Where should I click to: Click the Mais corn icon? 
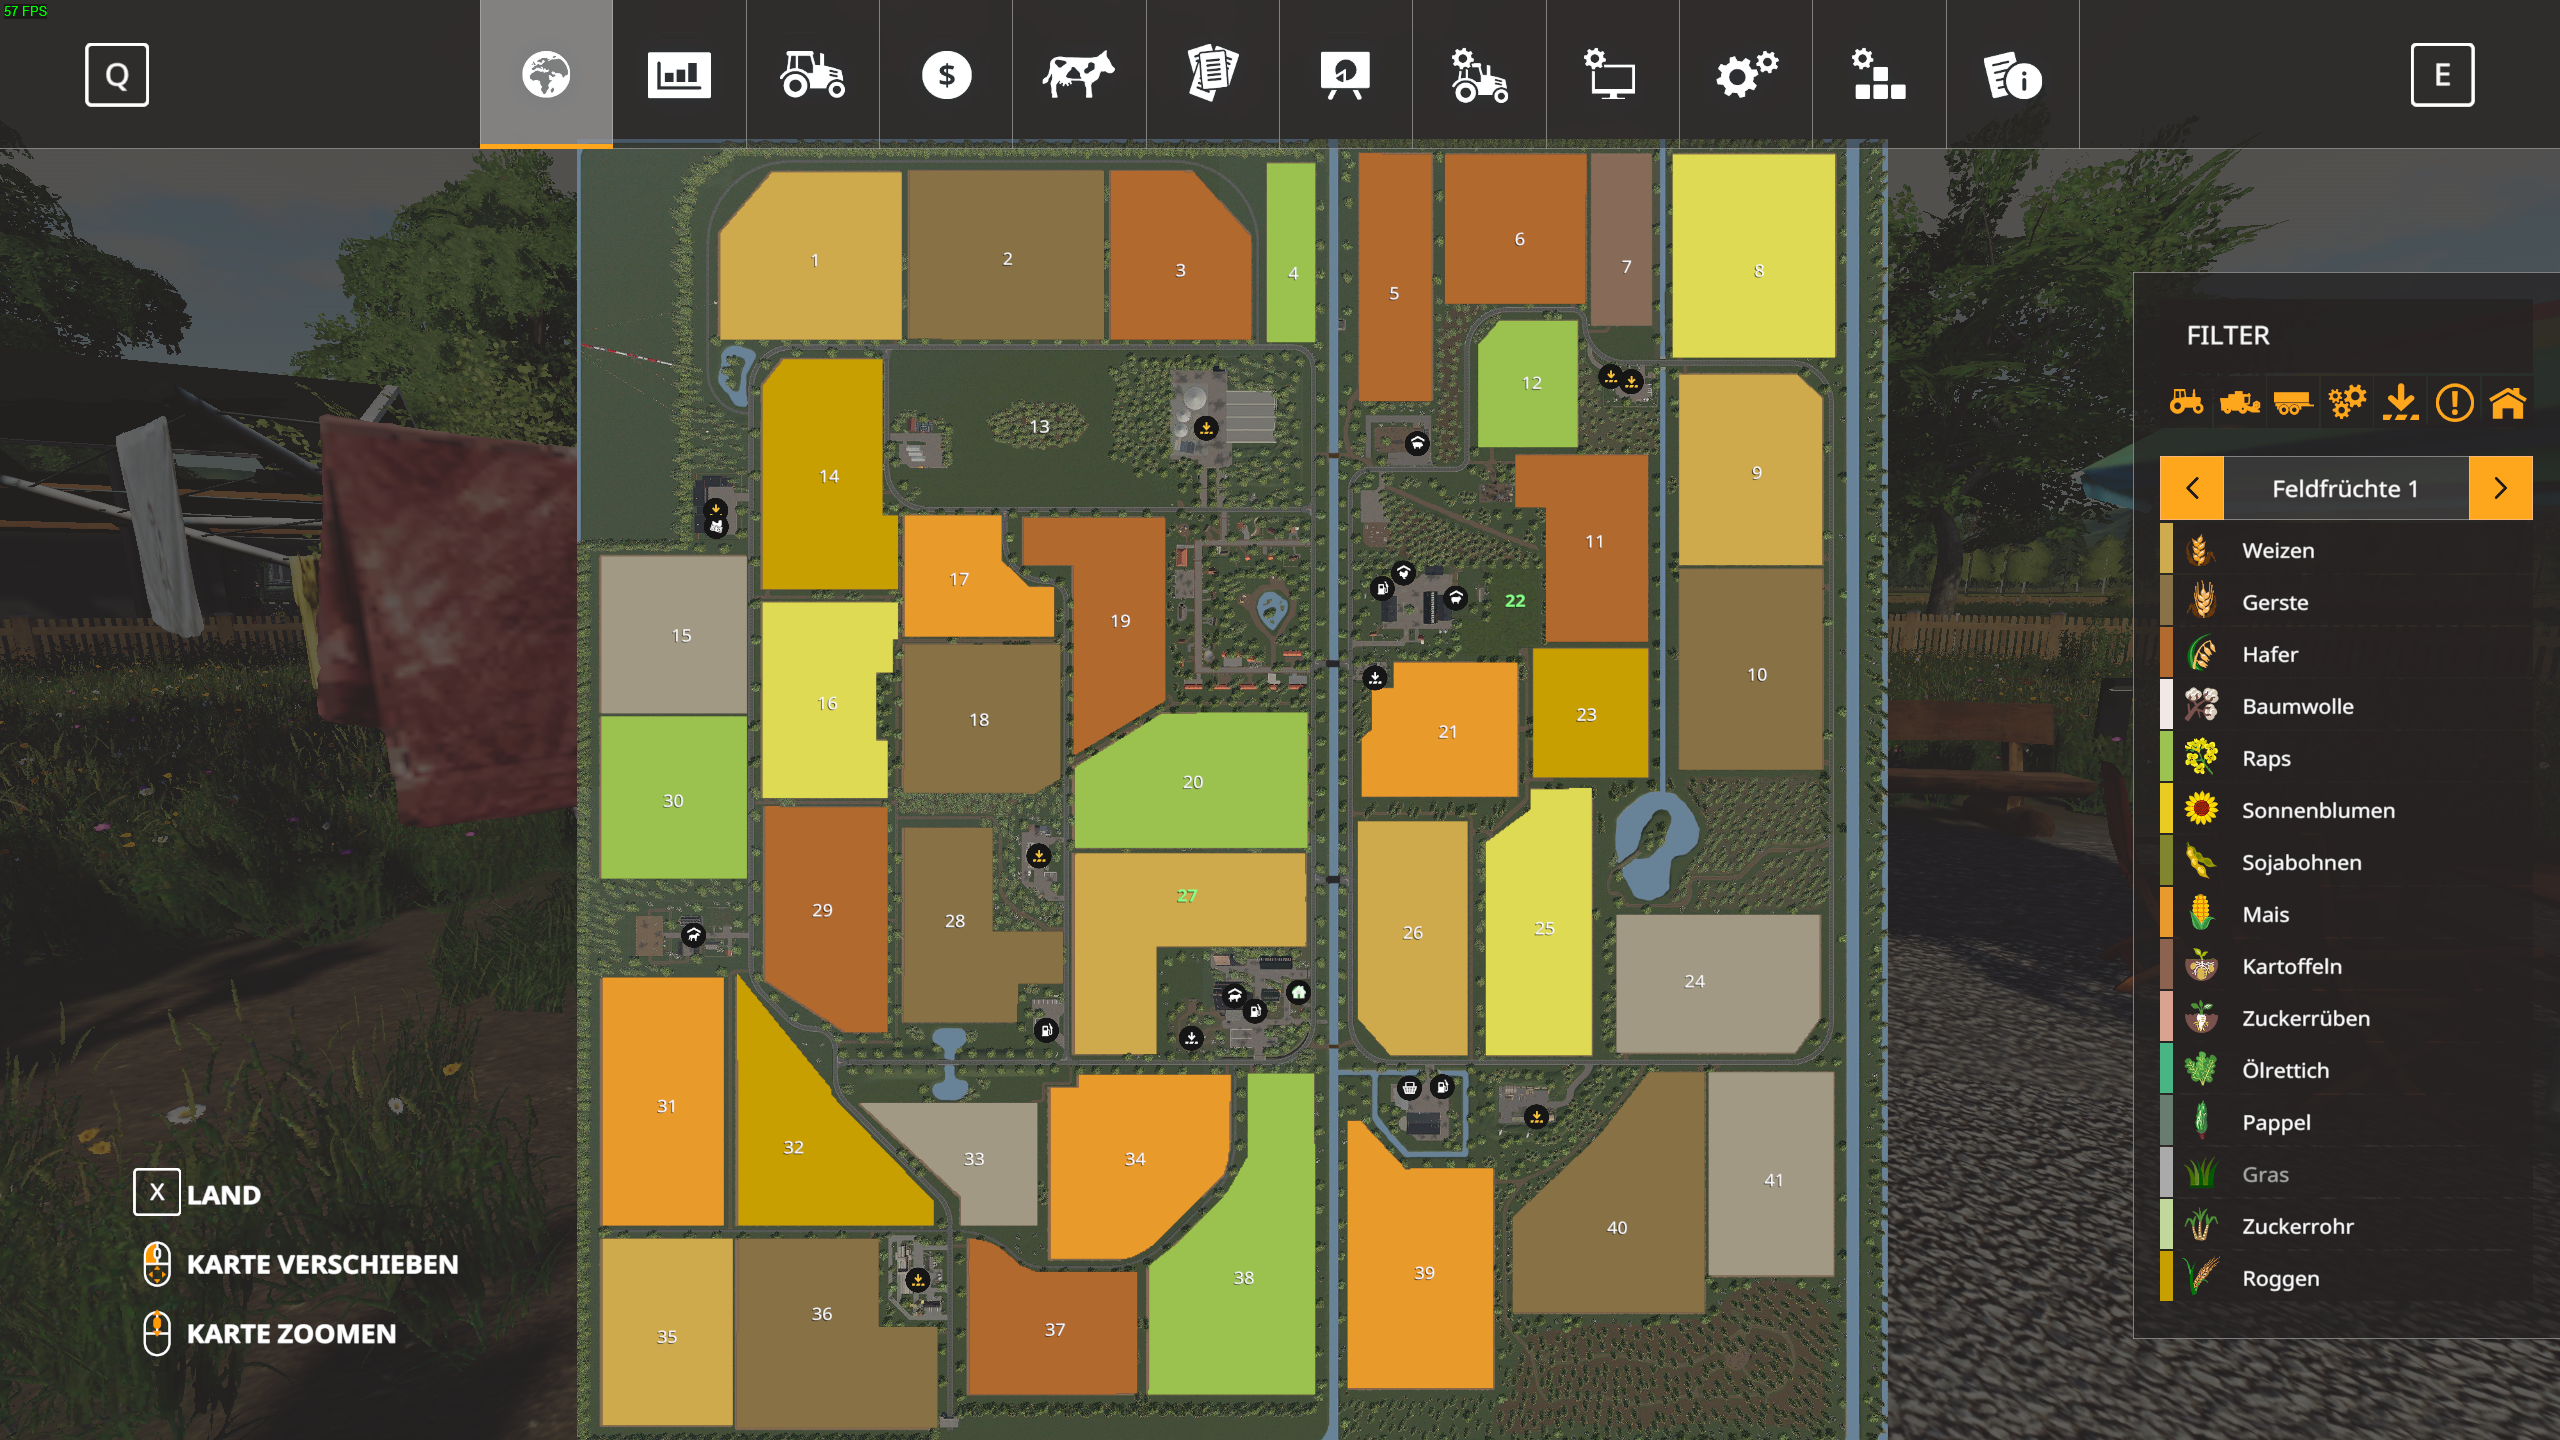tap(2201, 914)
